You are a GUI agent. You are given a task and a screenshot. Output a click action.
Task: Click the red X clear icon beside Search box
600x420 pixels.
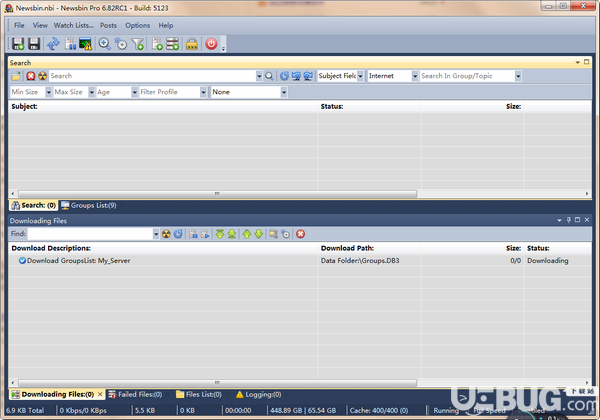(31, 76)
